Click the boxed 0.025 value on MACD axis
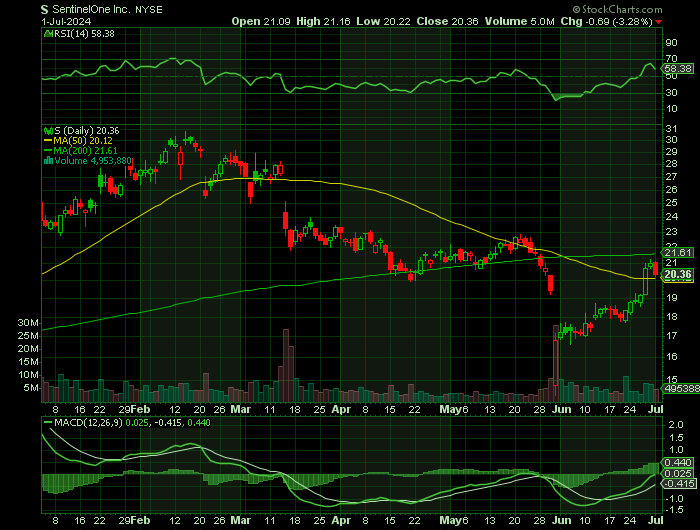The width and height of the screenshot is (700, 530). click(678, 474)
